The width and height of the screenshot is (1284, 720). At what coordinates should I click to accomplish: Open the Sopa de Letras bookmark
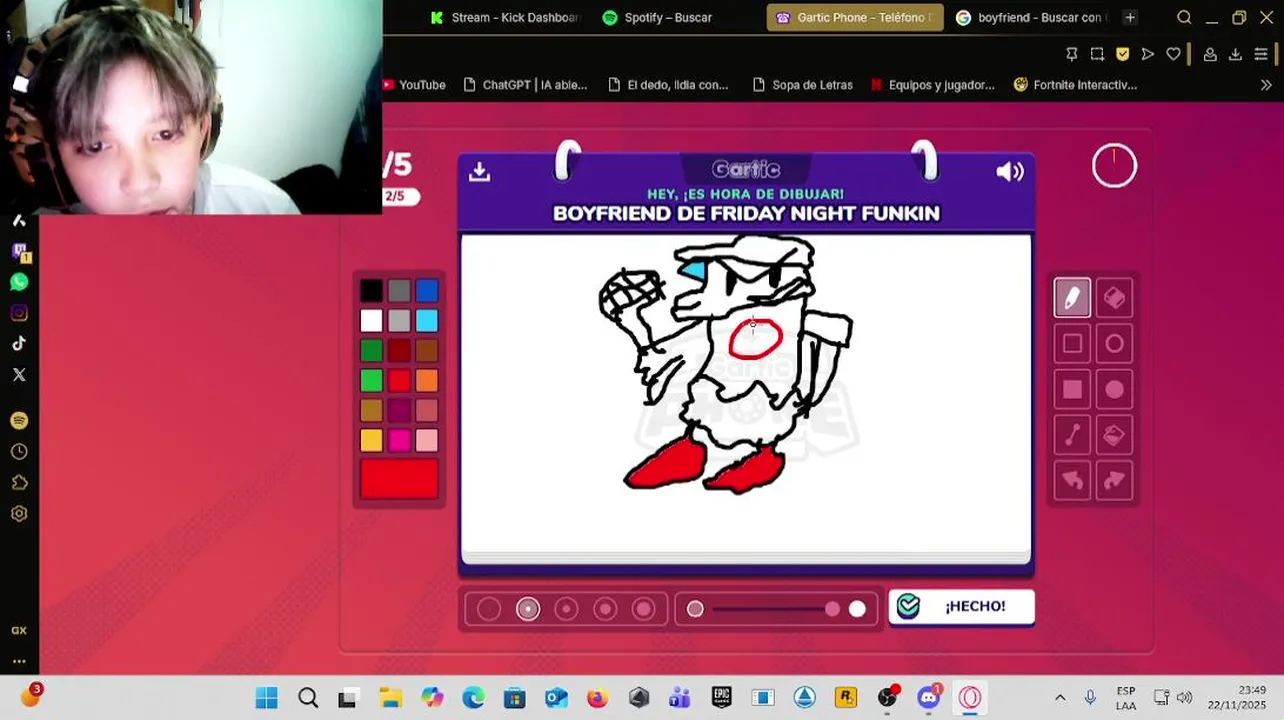[x=802, y=85]
